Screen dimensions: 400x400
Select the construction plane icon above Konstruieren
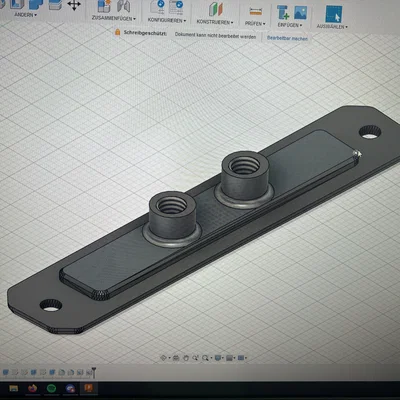pos(215,10)
